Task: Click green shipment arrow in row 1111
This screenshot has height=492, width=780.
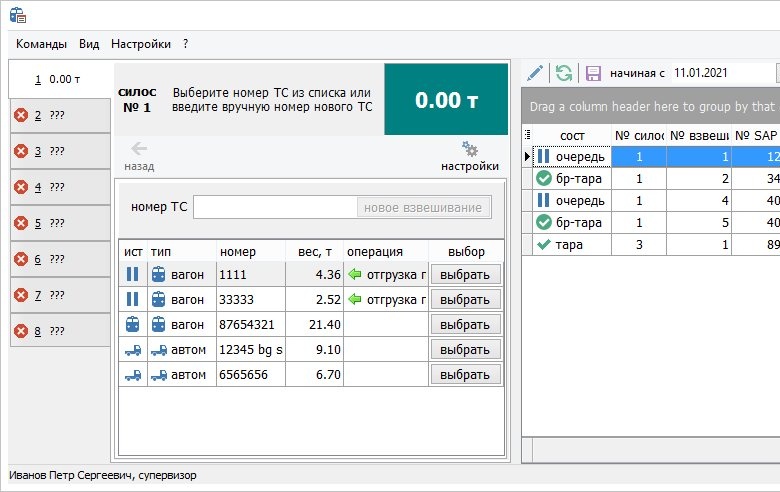Action: (x=355, y=274)
